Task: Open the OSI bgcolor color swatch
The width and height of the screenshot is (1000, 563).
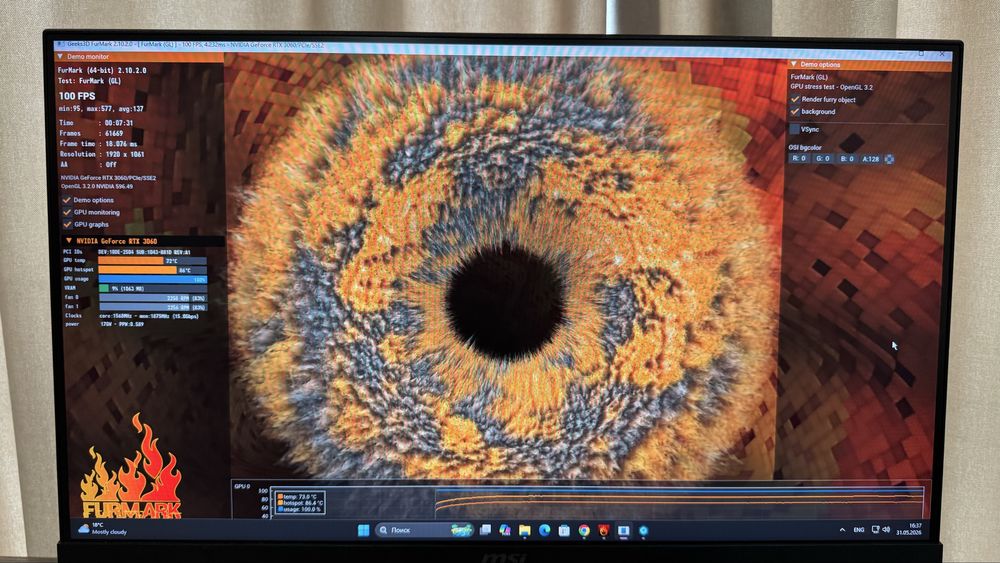Action: coord(890,159)
